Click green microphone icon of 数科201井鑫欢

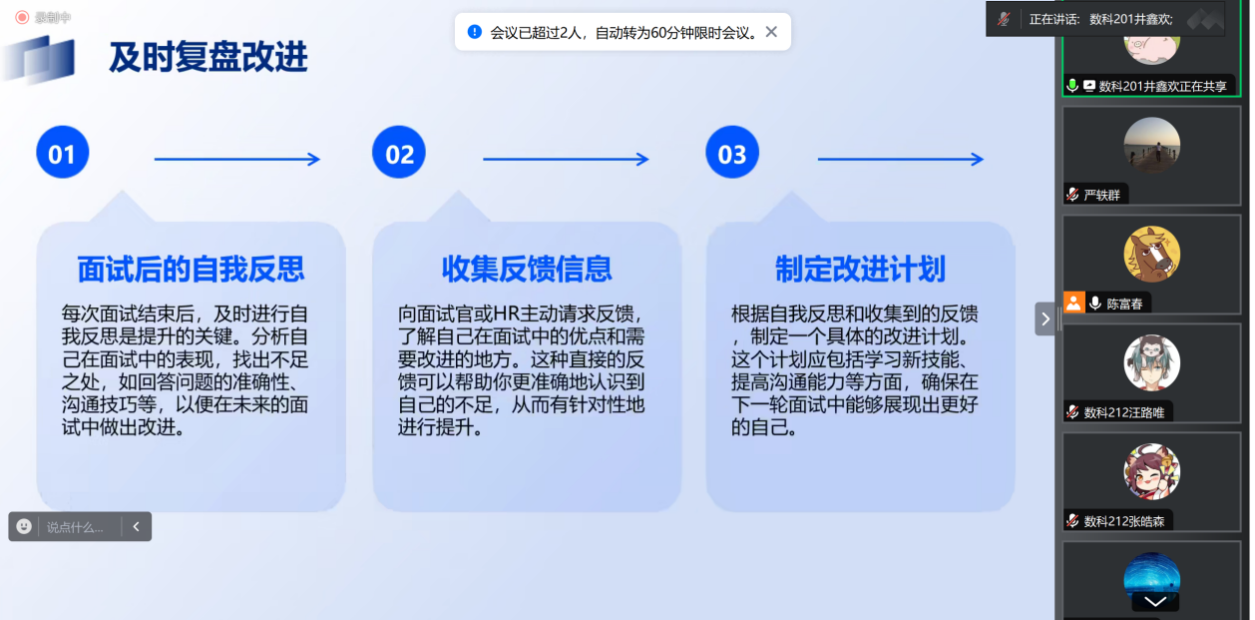point(1072,86)
